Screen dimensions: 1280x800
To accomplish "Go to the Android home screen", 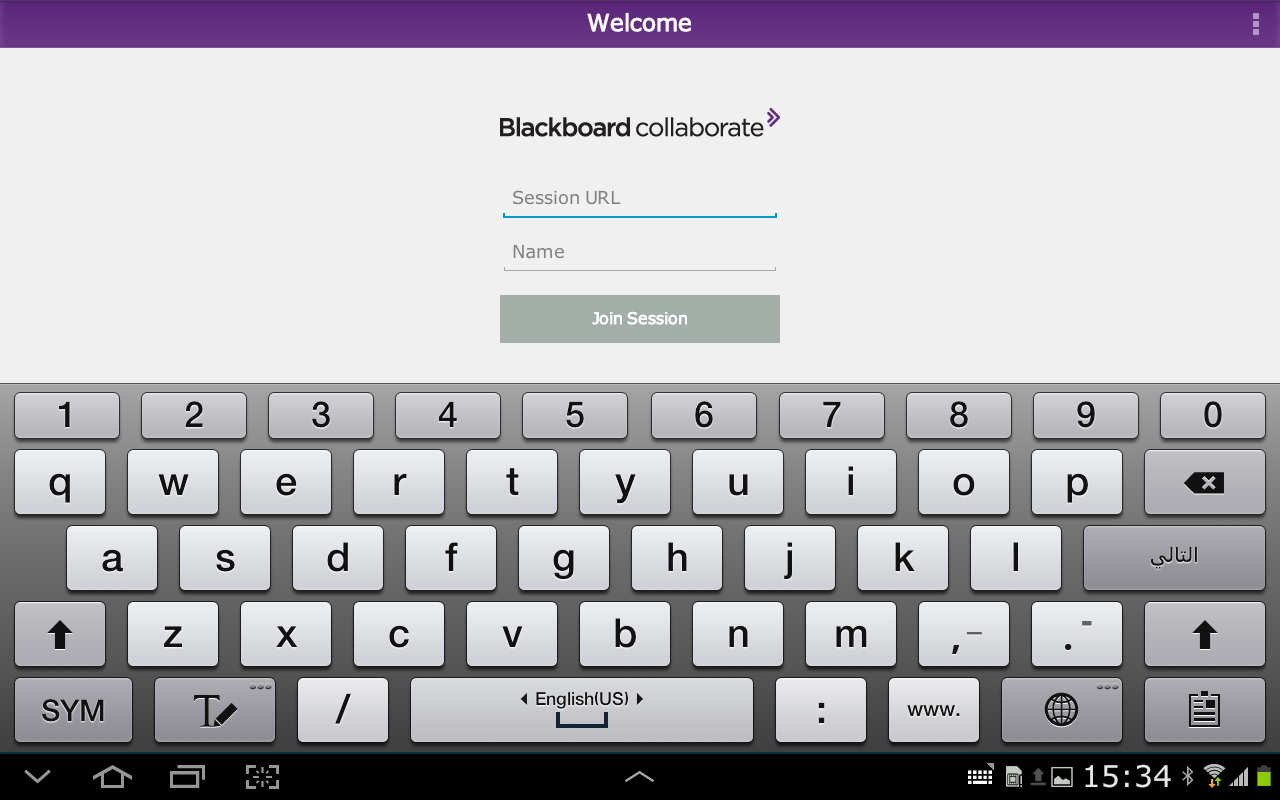I will 112,776.
